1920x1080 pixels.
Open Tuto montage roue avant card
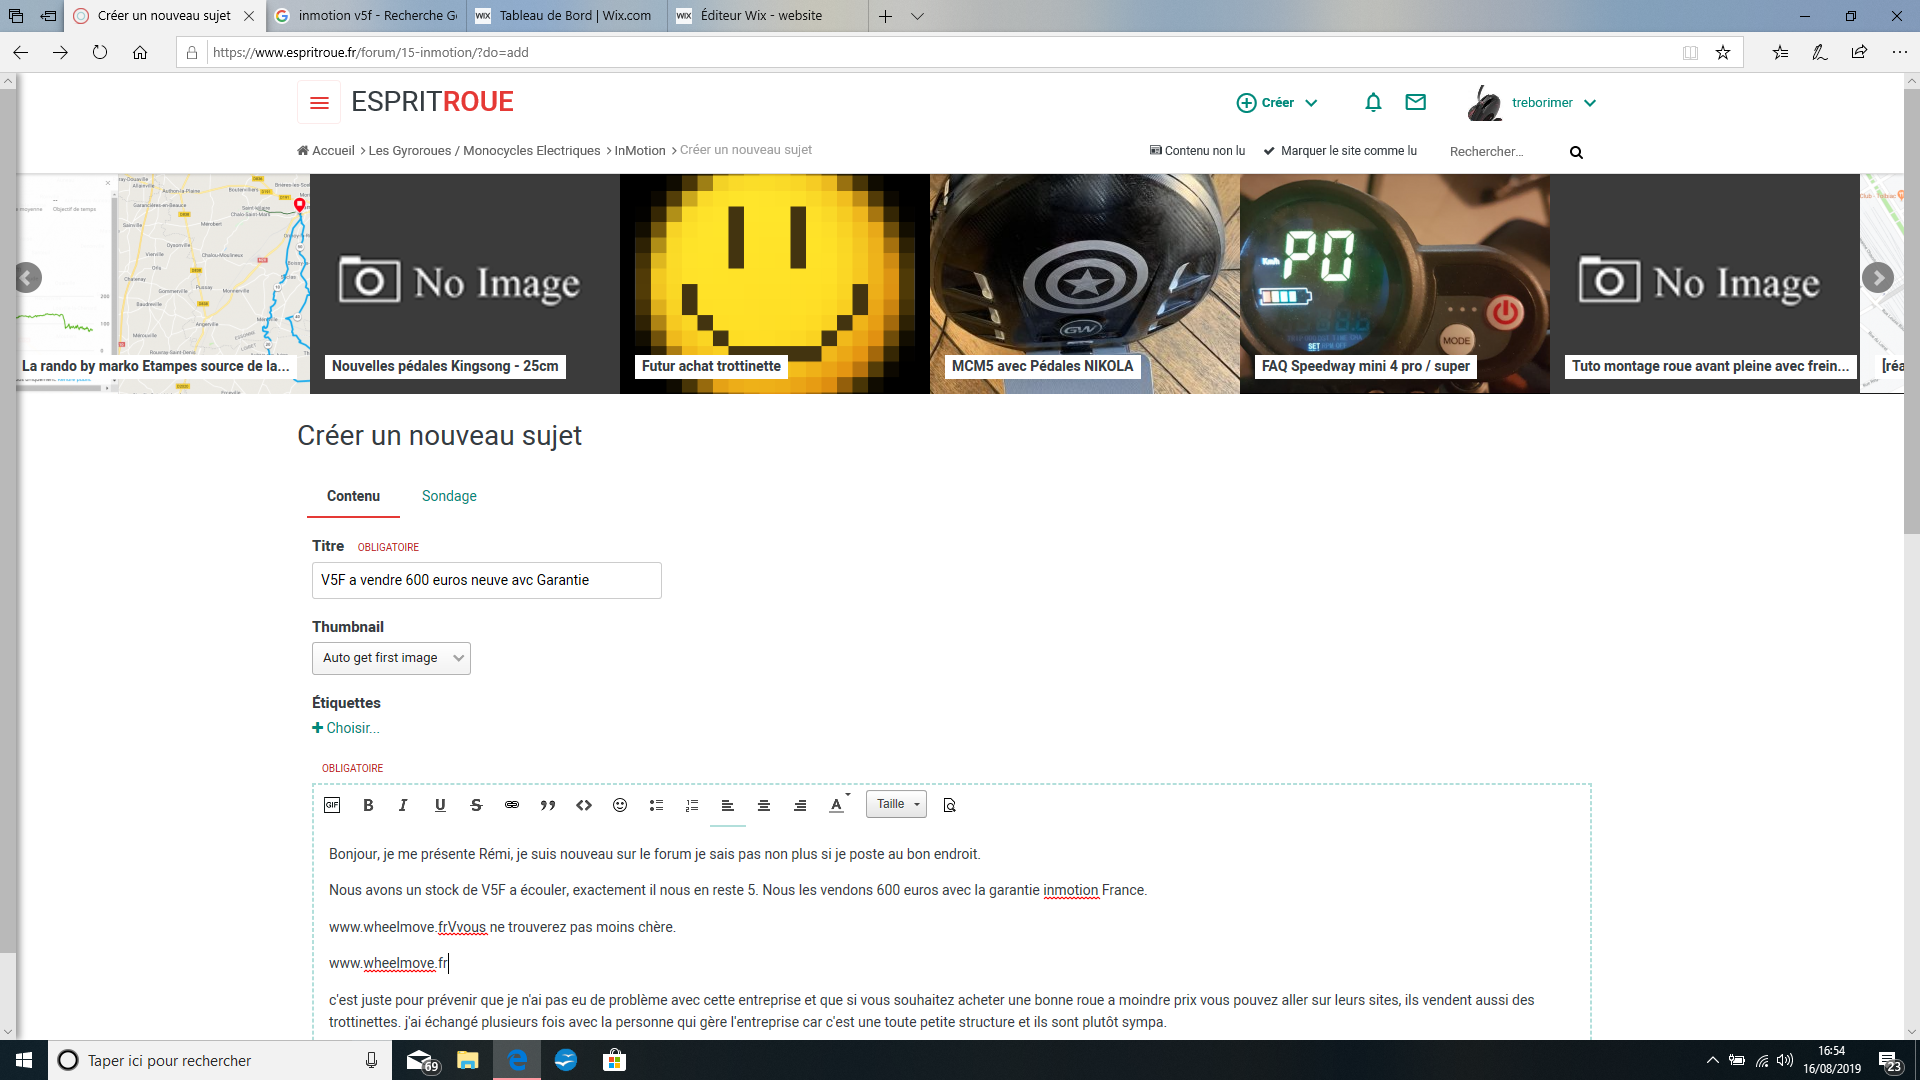tap(1705, 284)
